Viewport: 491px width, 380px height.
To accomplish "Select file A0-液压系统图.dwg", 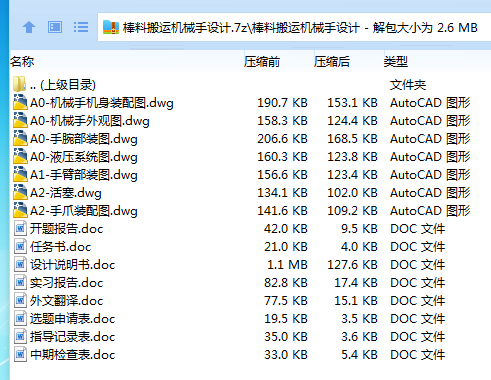I will pos(84,157).
